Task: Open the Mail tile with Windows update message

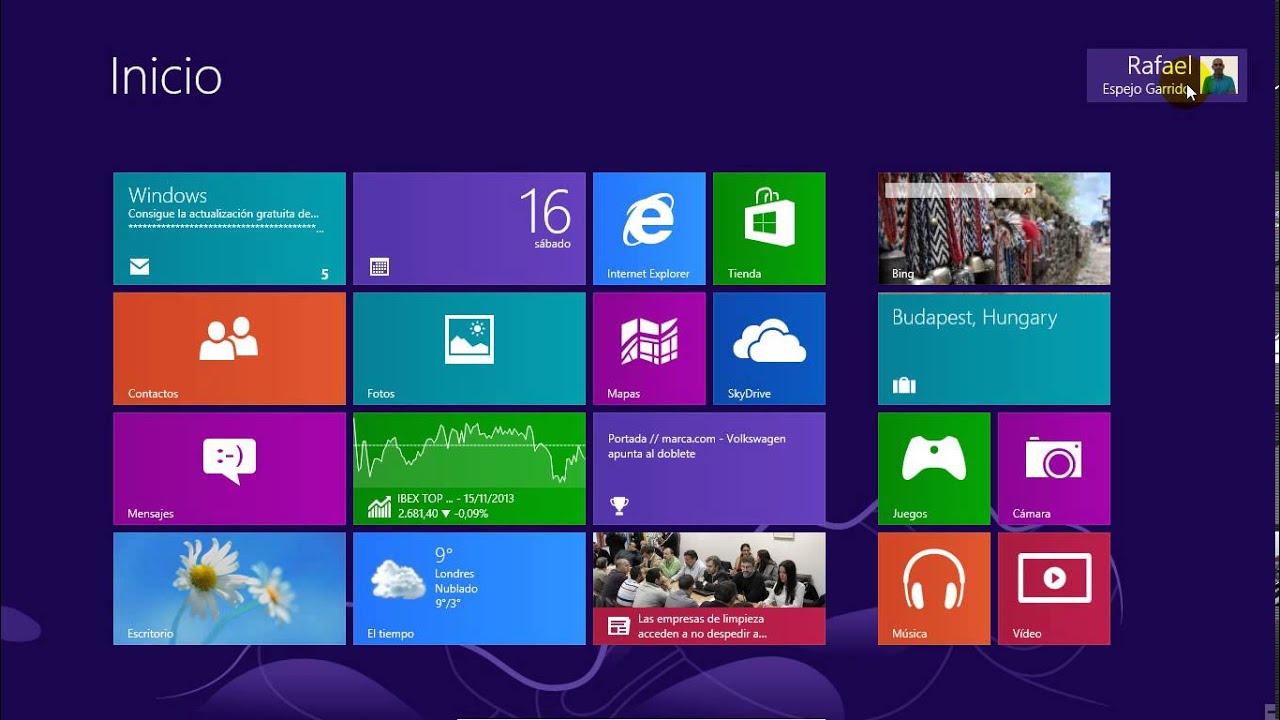Action: click(x=229, y=228)
